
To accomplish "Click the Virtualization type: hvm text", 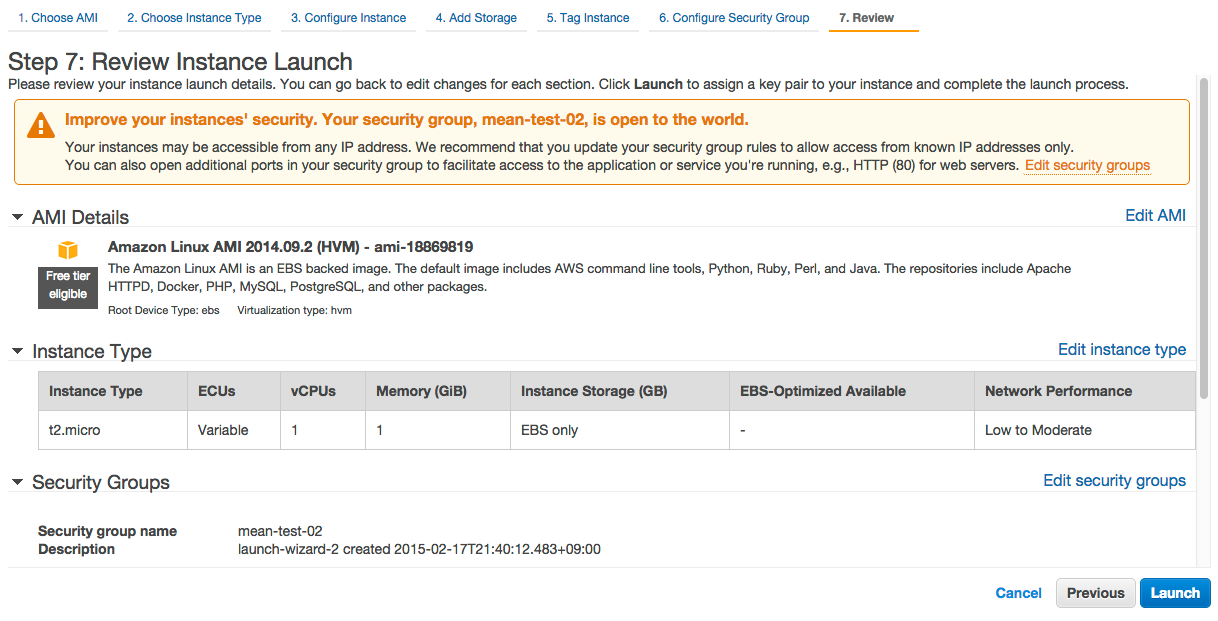I will (x=294, y=310).
